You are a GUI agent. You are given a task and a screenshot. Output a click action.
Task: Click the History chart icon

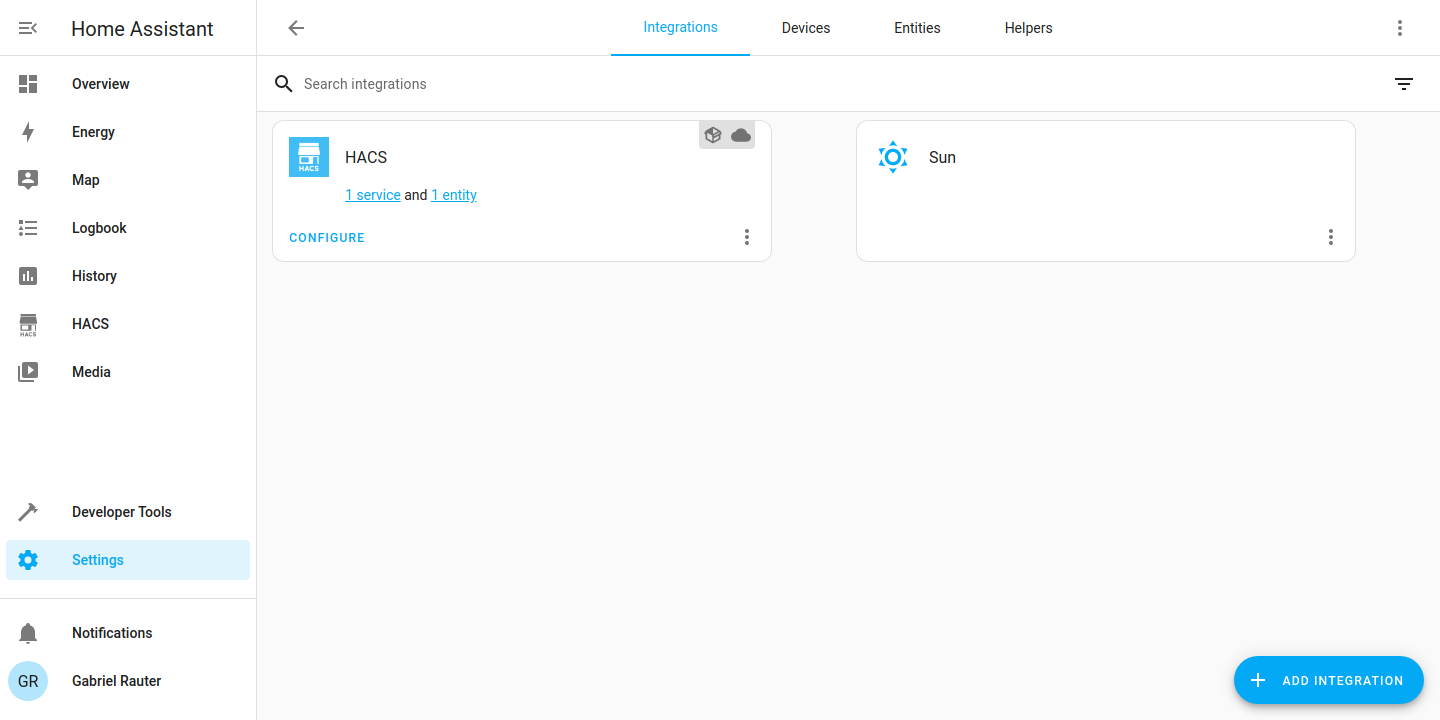(28, 276)
